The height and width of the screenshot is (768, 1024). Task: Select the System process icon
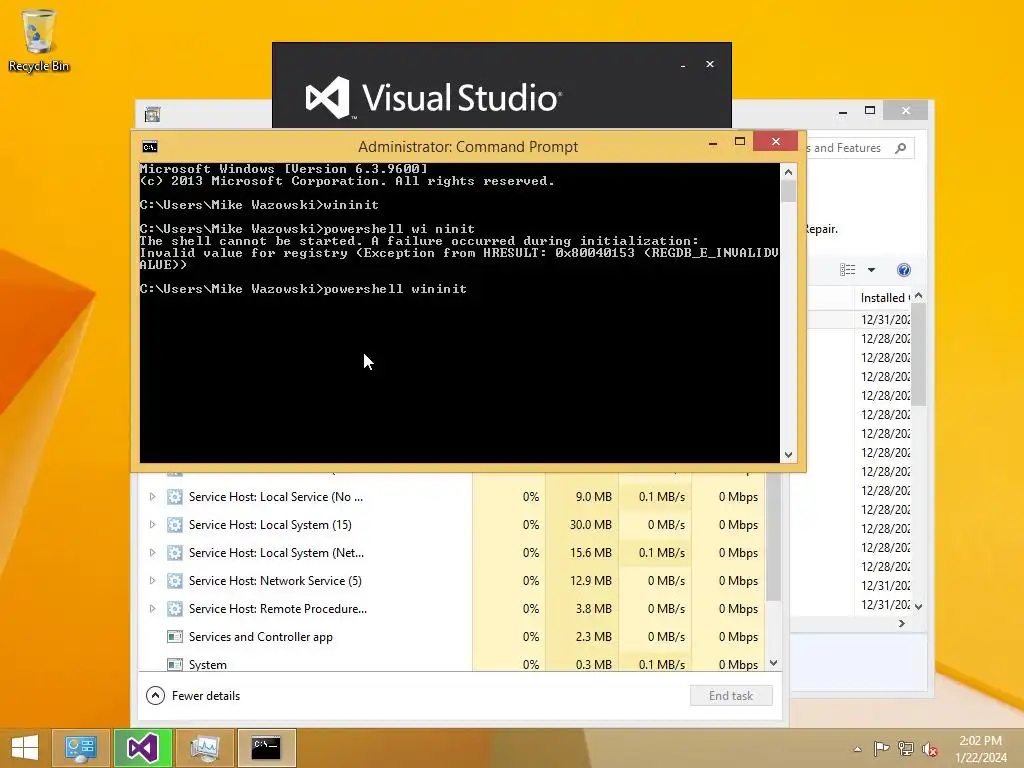[x=174, y=665]
